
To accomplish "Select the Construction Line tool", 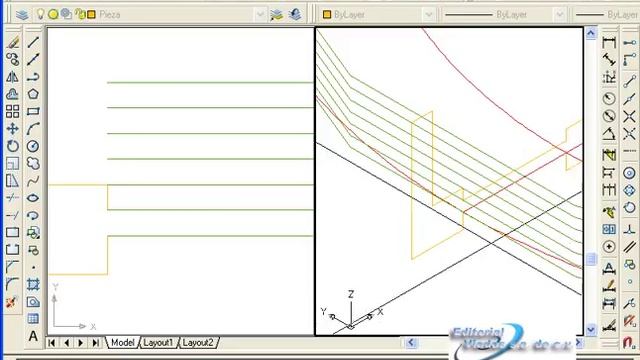I will pyautogui.click(x=33, y=60).
